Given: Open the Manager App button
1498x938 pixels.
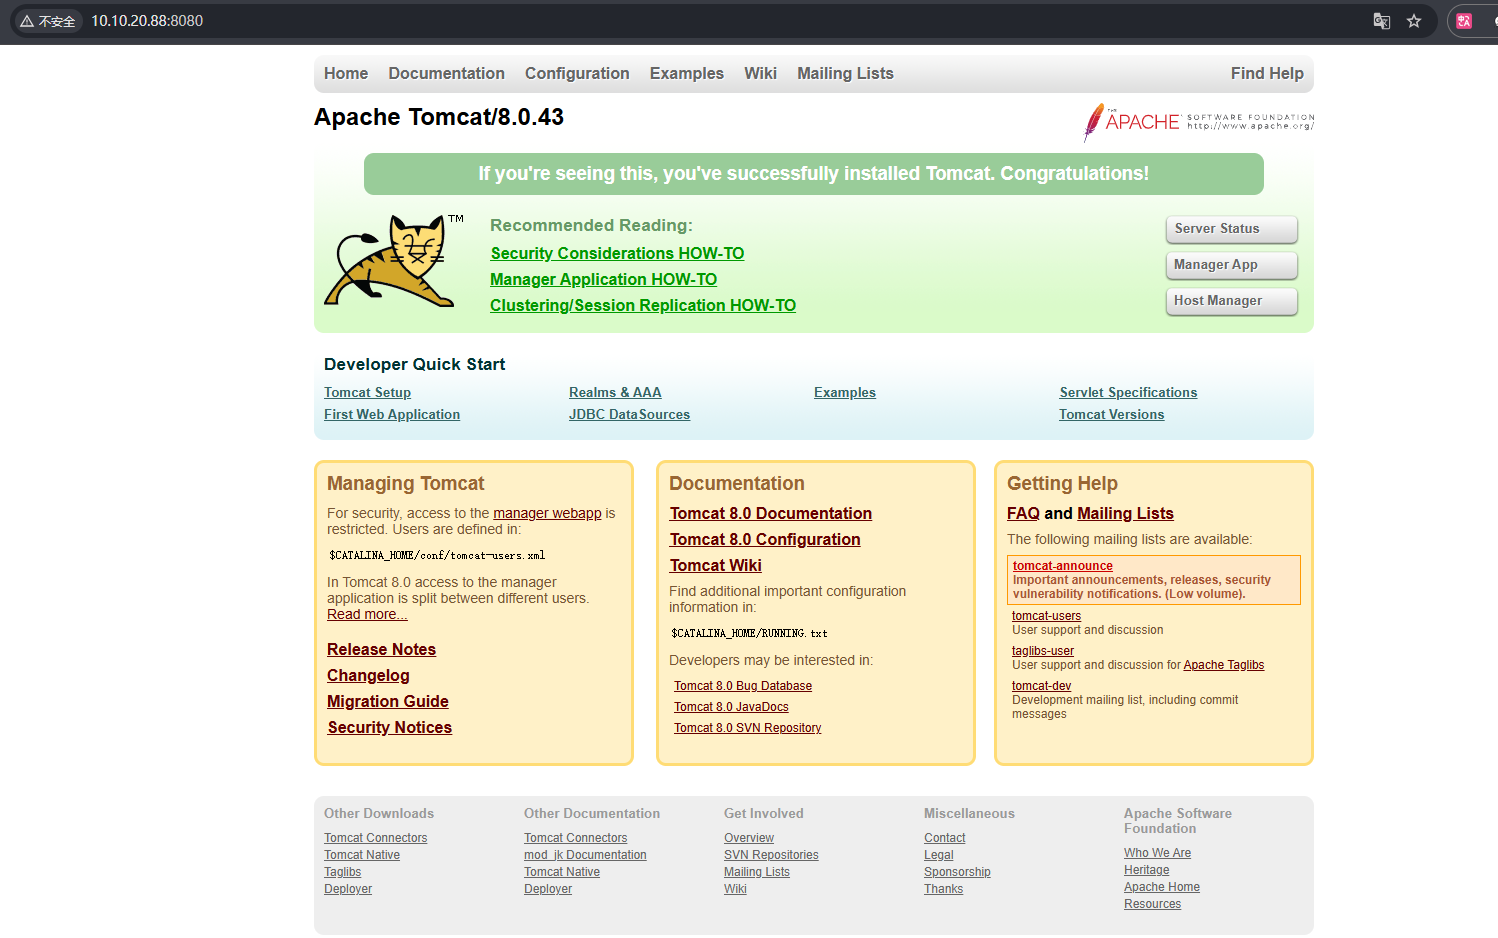Looking at the screenshot, I should tap(1231, 265).
